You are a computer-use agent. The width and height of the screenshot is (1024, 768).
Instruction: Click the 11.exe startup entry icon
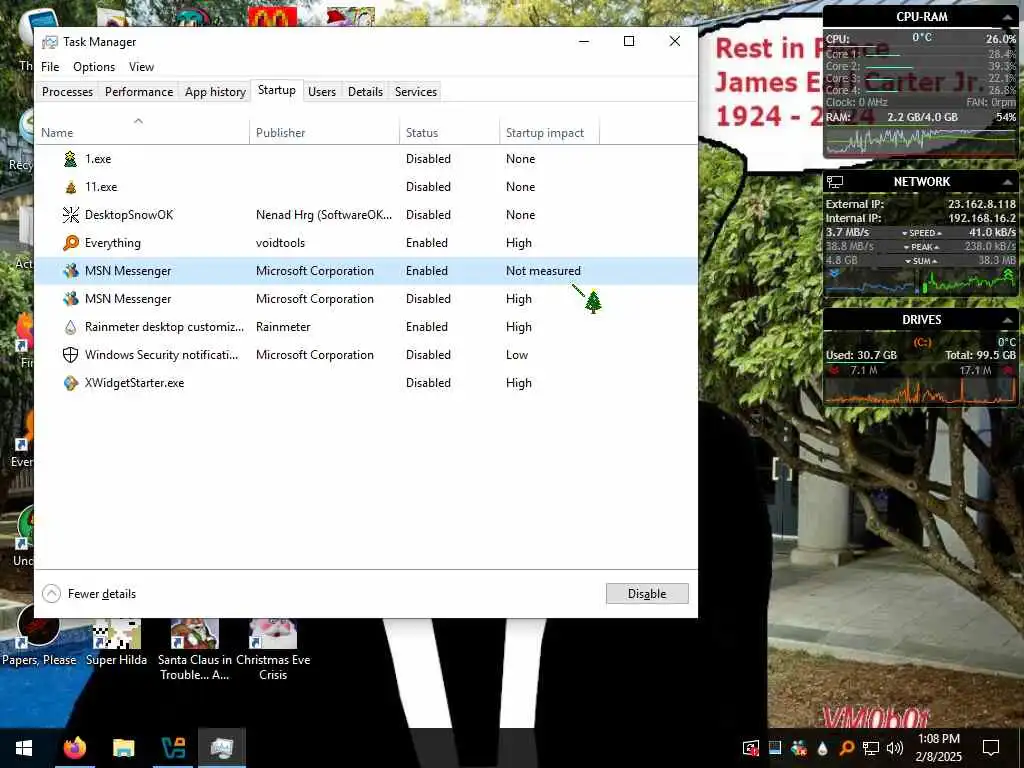[71, 187]
